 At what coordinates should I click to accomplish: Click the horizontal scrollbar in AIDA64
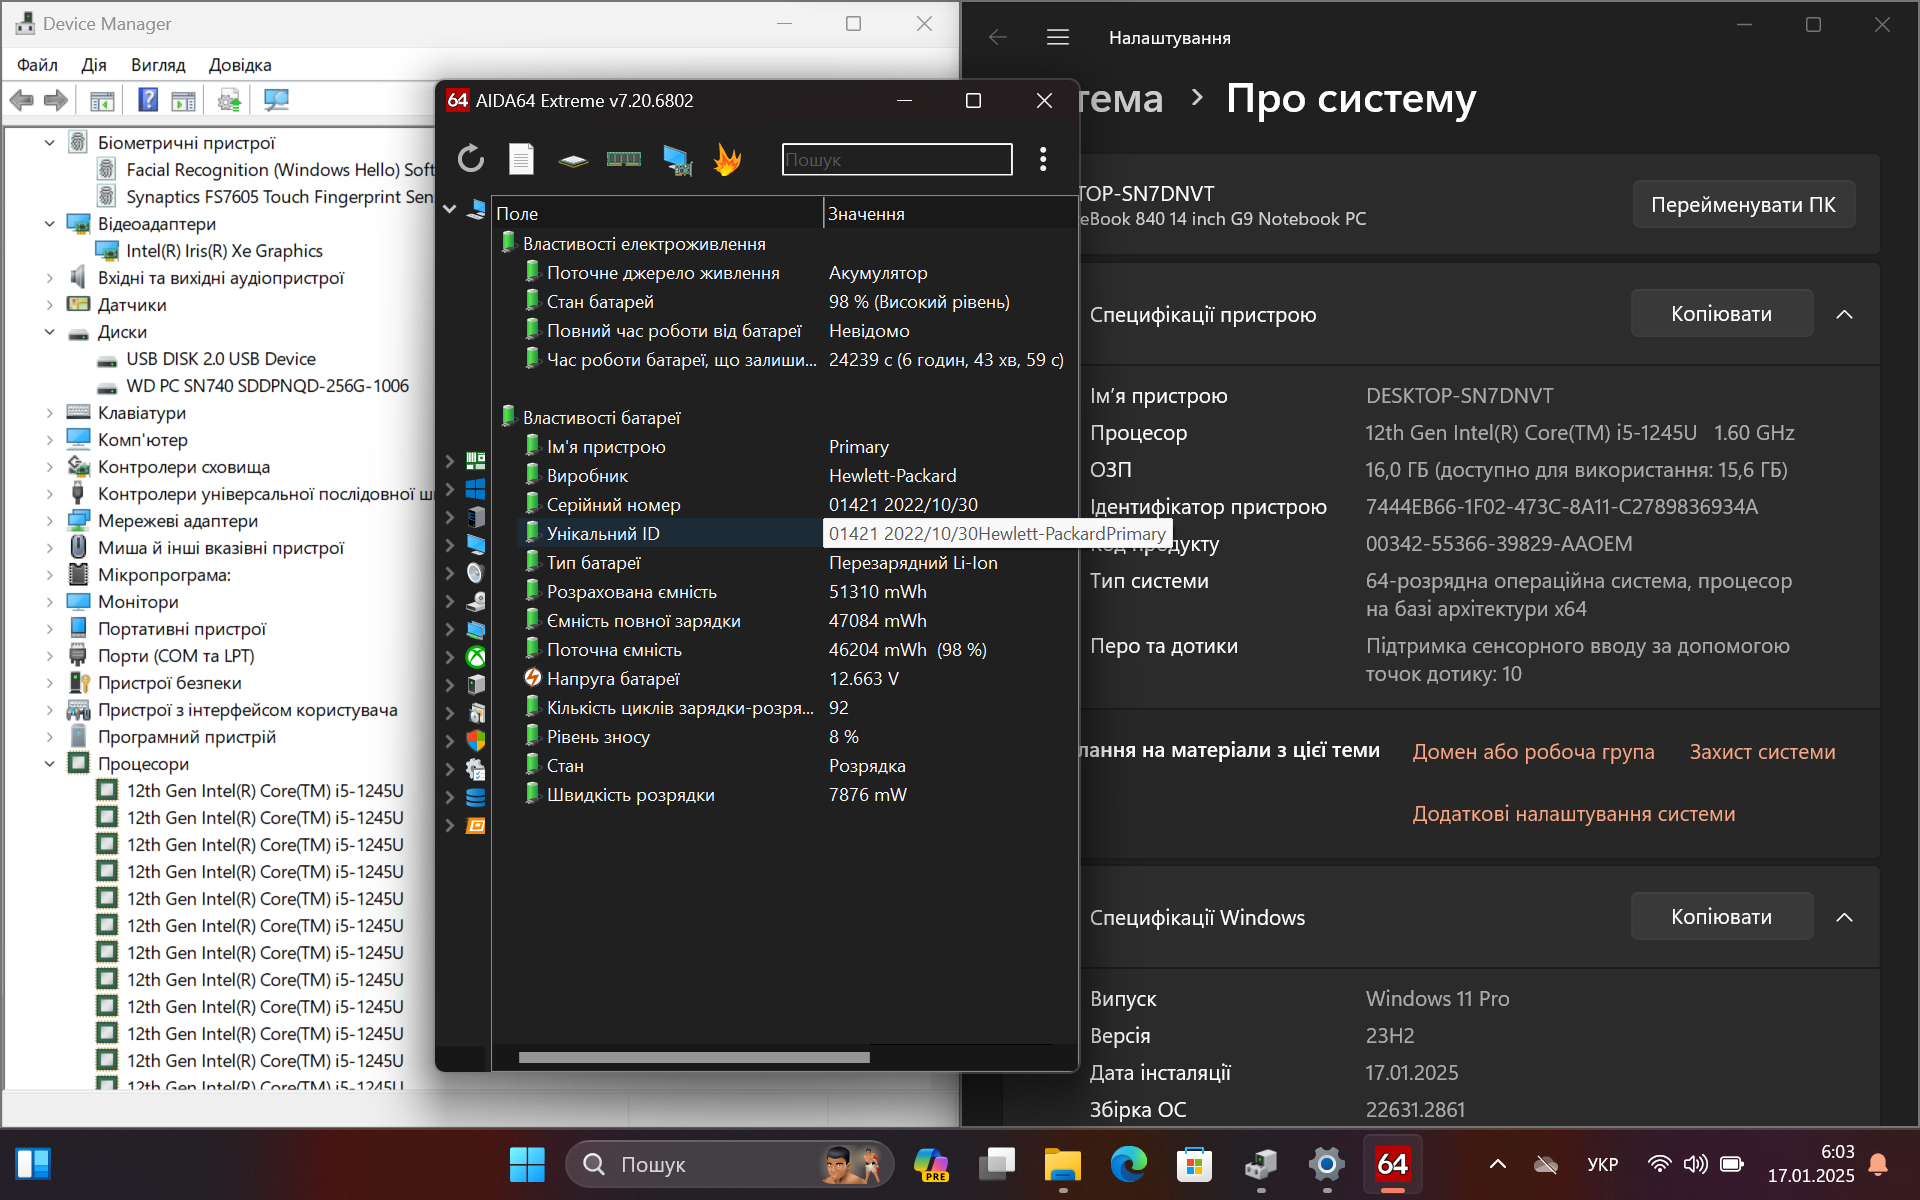[x=694, y=1057]
